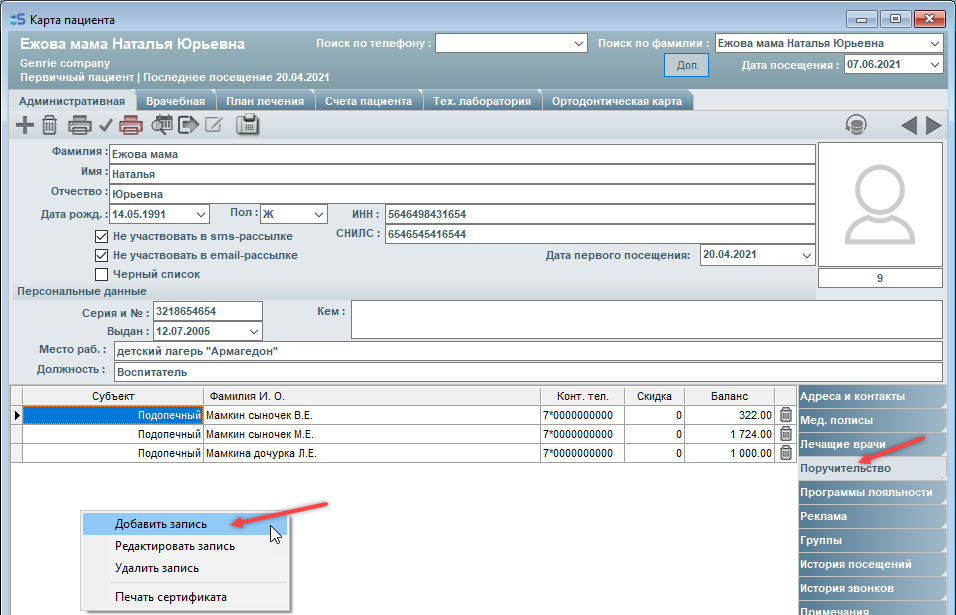Click the telephone icon in the toolbar
The height and width of the screenshot is (615, 956).
247,125
